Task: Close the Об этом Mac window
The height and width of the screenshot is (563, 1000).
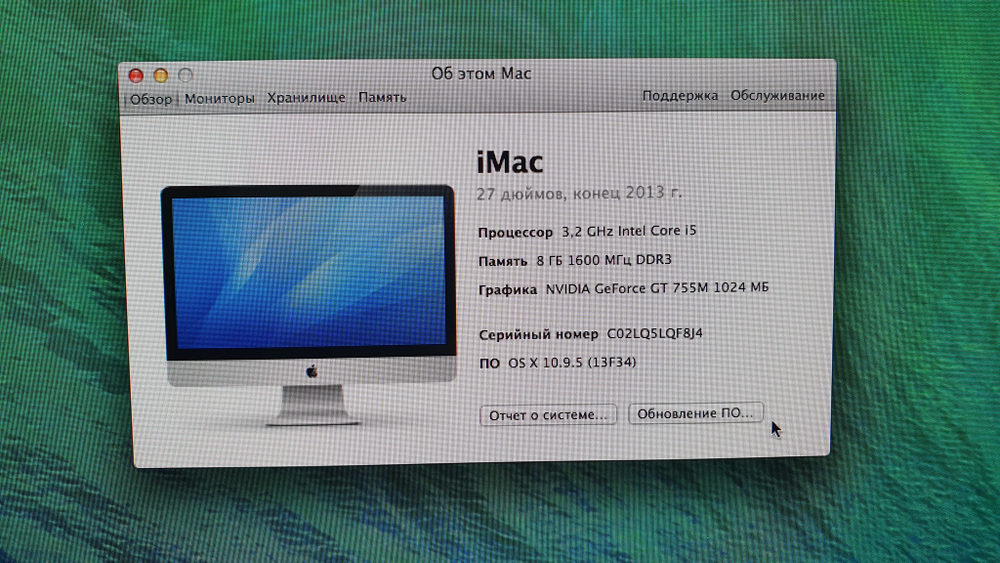Action: coord(136,76)
